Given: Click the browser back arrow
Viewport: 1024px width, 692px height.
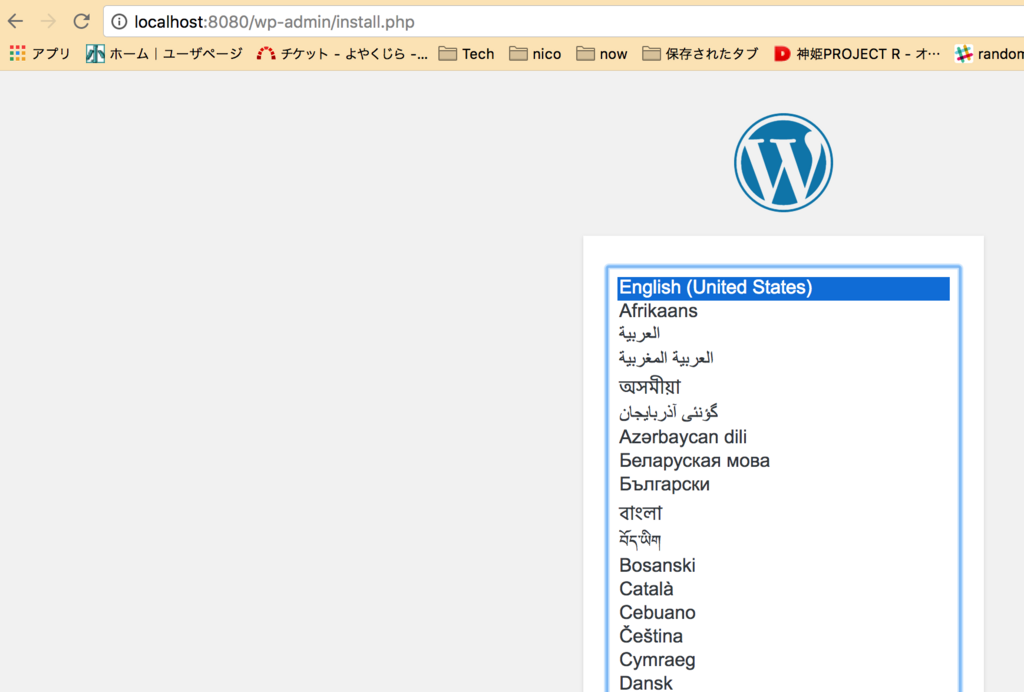Looking at the screenshot, I should (x=16, y=22).
